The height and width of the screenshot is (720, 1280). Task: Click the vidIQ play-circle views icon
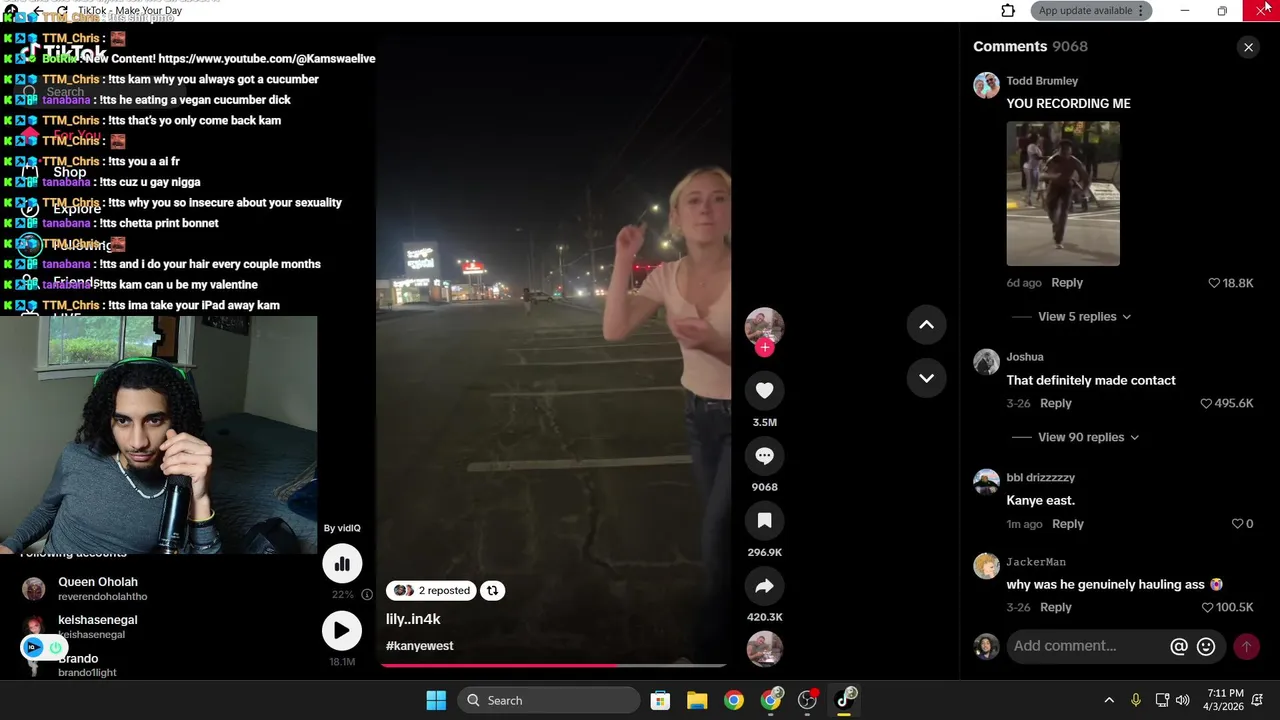341,631
